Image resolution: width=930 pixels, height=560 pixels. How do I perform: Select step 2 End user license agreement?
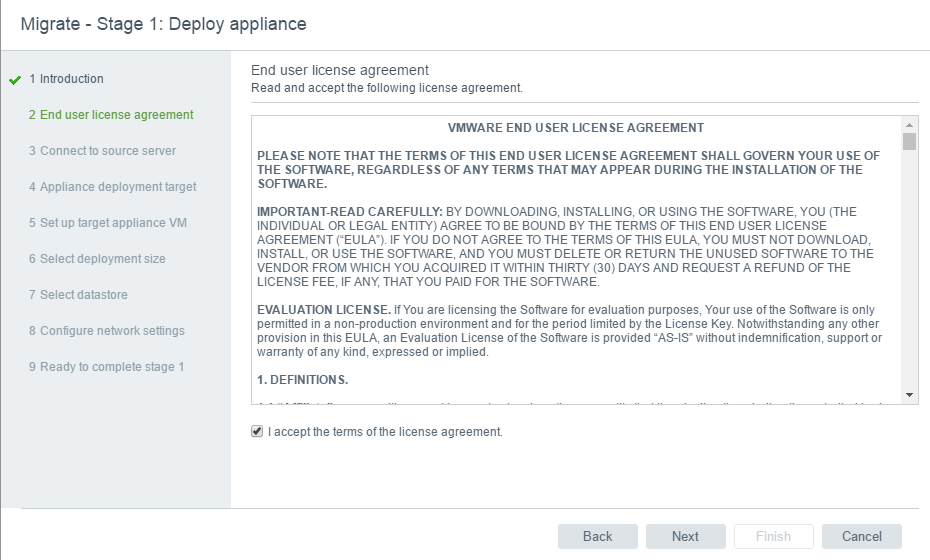click(111, 115)
